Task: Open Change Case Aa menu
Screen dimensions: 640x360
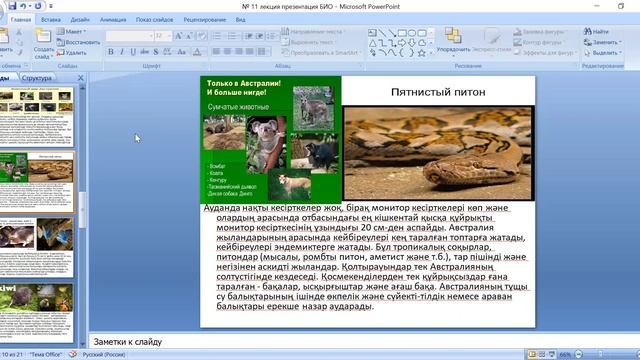Action: [182, 52]
